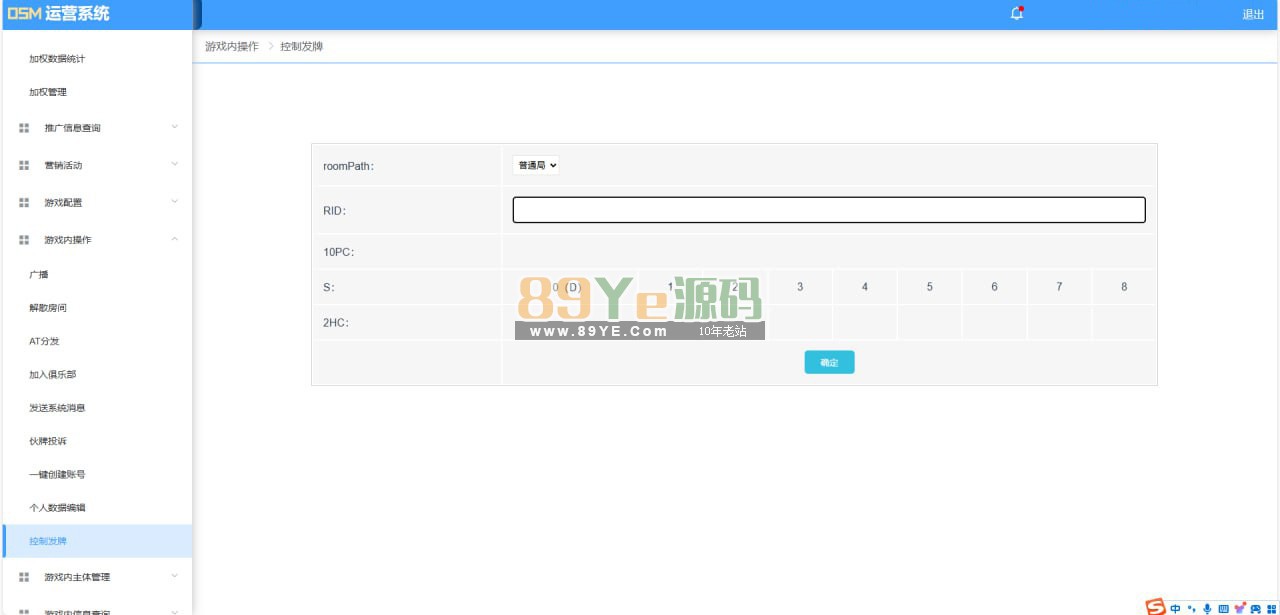Go to 发送系统消息 menu item
This screenshot has height=615, width=1280.
(x=57, y=408)
